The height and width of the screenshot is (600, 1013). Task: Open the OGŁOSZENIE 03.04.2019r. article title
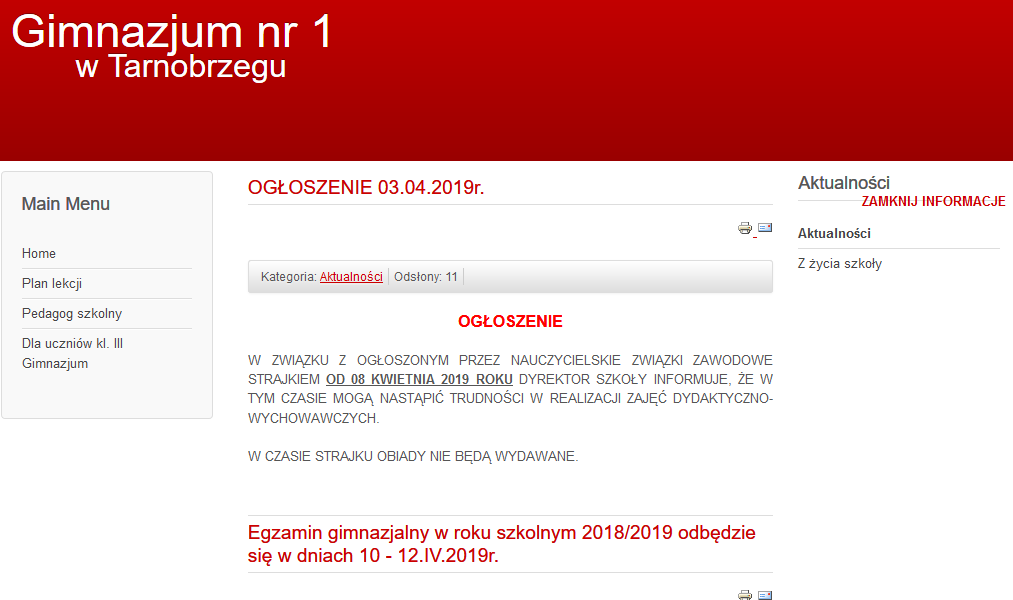point(366,188)
